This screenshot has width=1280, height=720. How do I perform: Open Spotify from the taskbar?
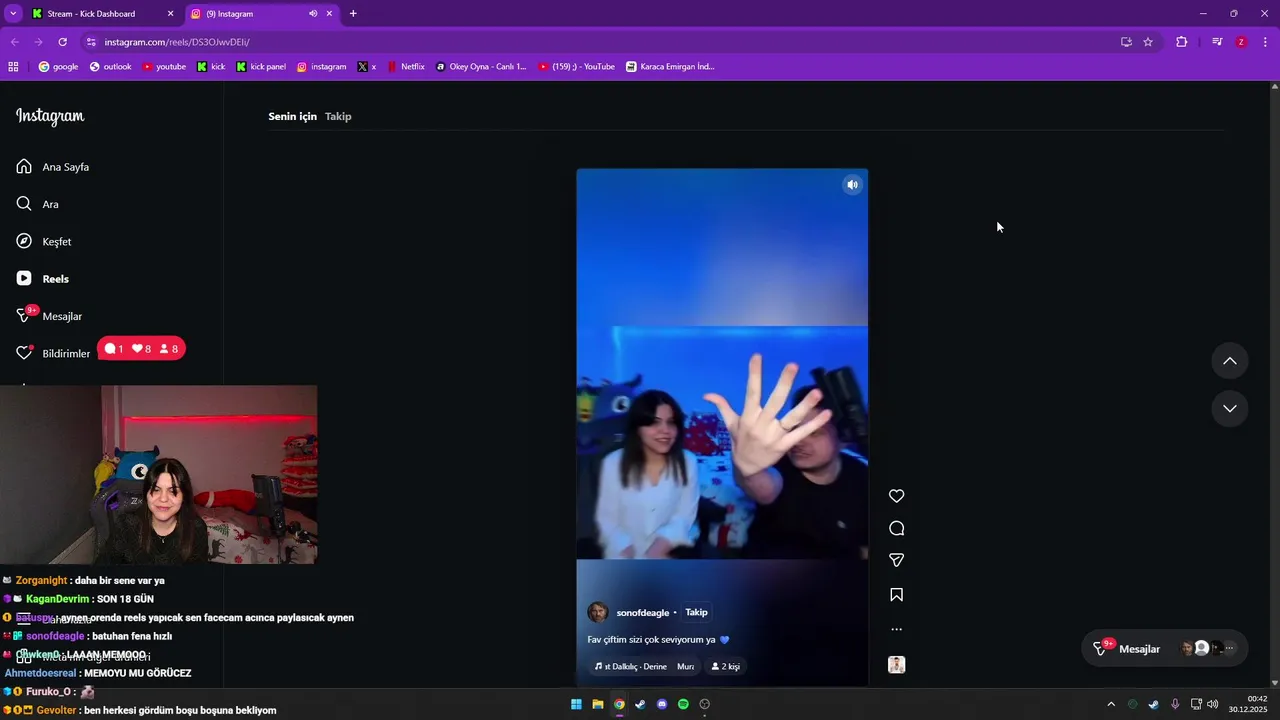click(x=683, y=704)
